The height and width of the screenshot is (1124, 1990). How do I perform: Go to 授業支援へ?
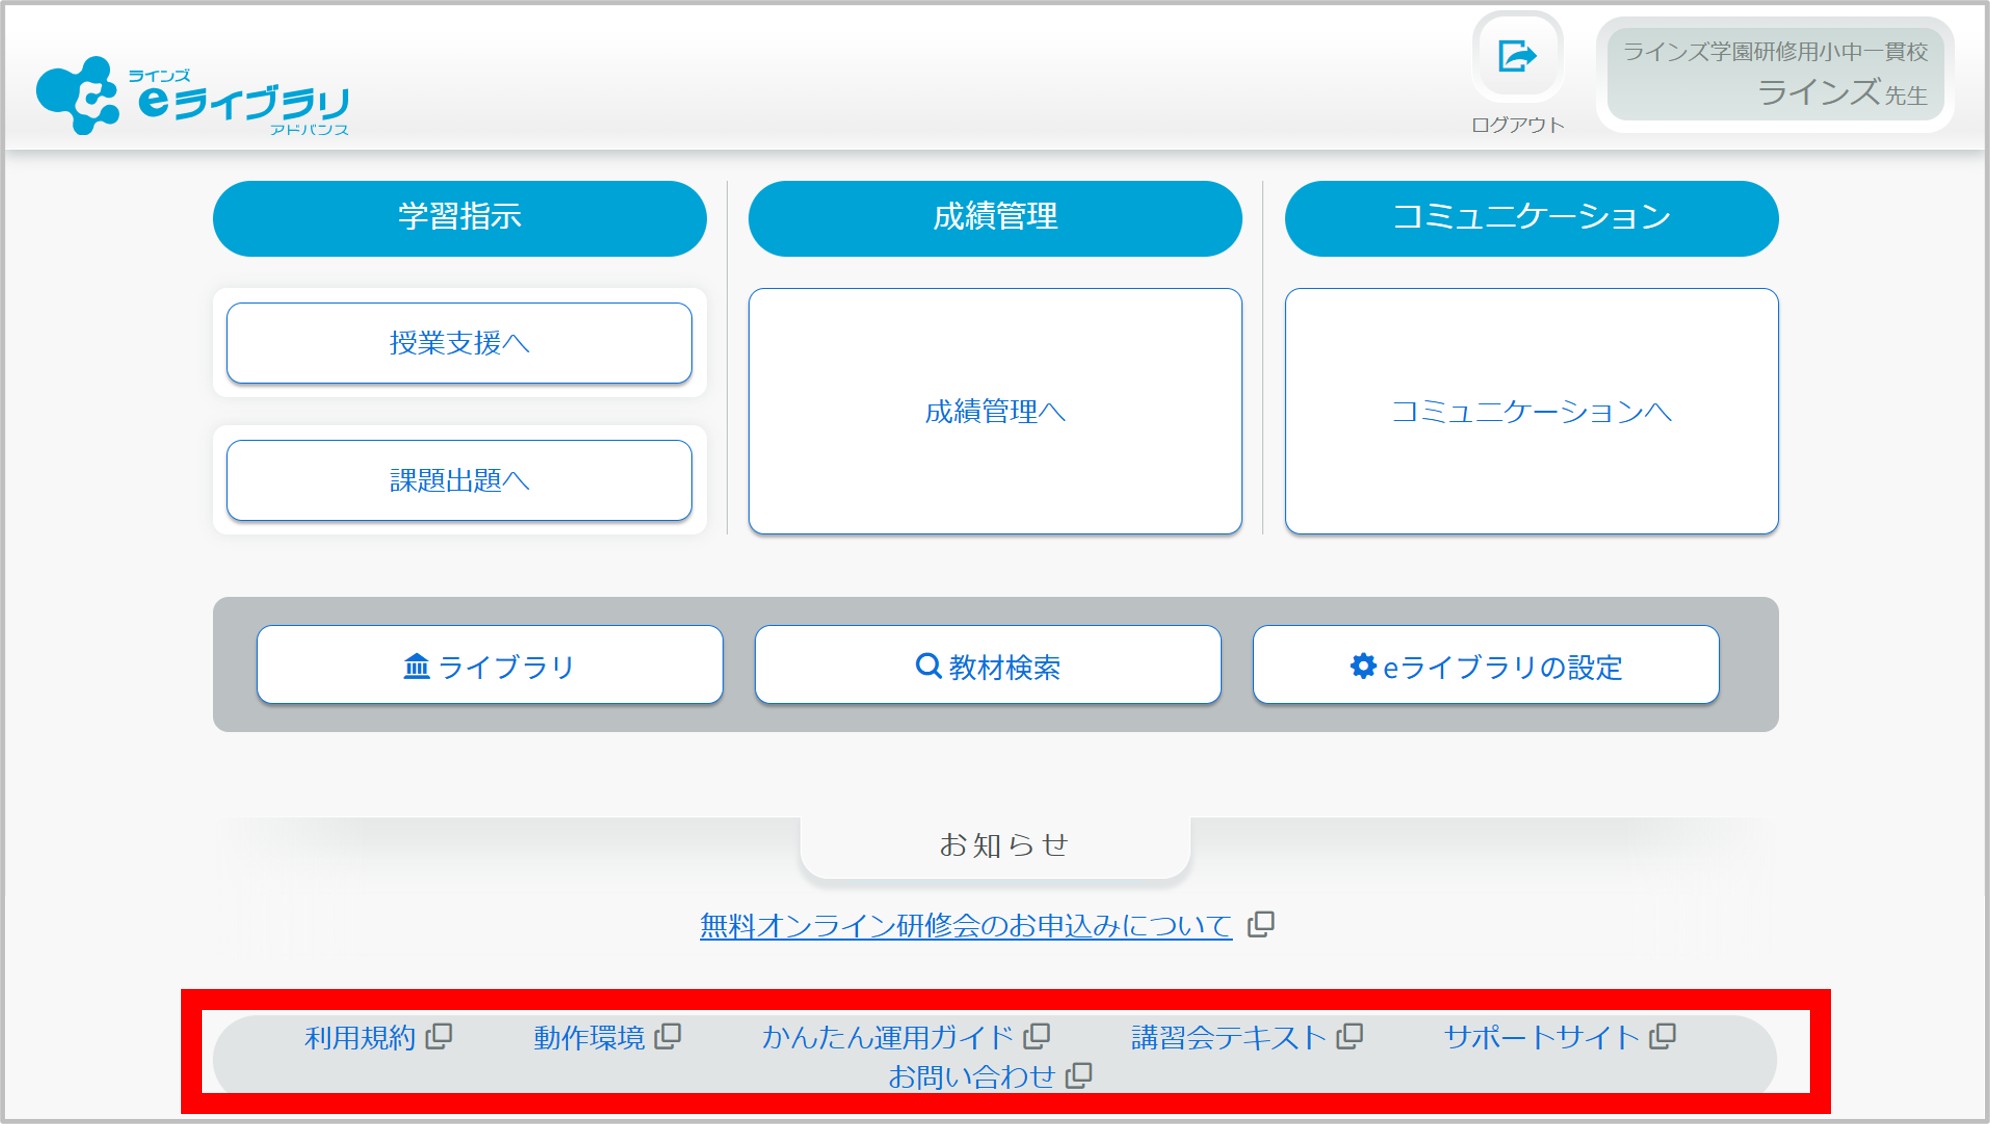click(x=459, y=343)
